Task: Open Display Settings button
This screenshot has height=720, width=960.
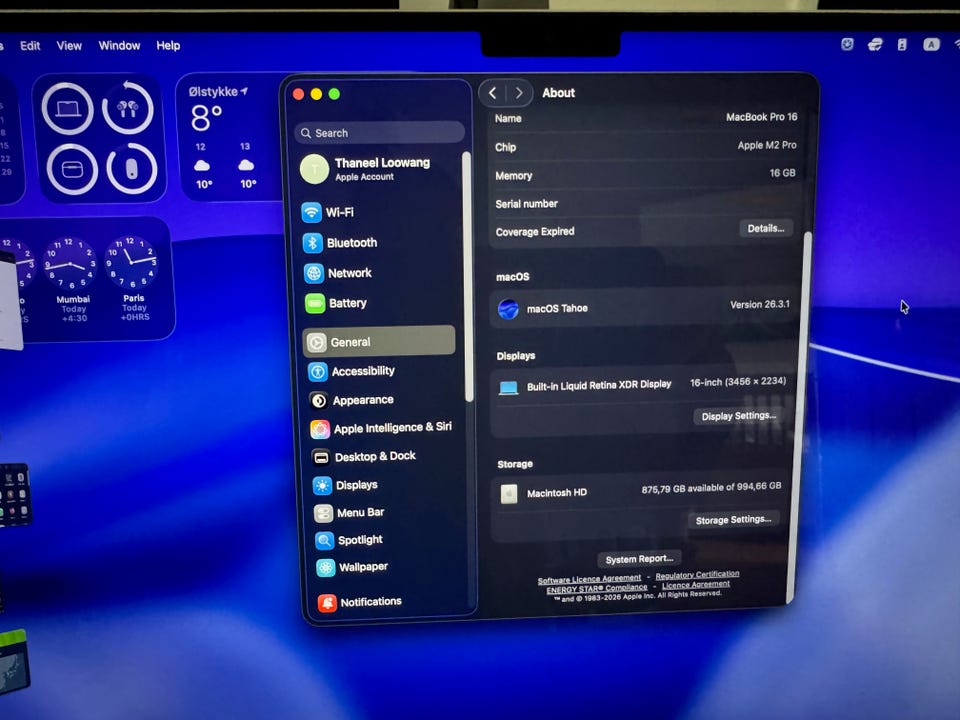Action: click(739, 416)
